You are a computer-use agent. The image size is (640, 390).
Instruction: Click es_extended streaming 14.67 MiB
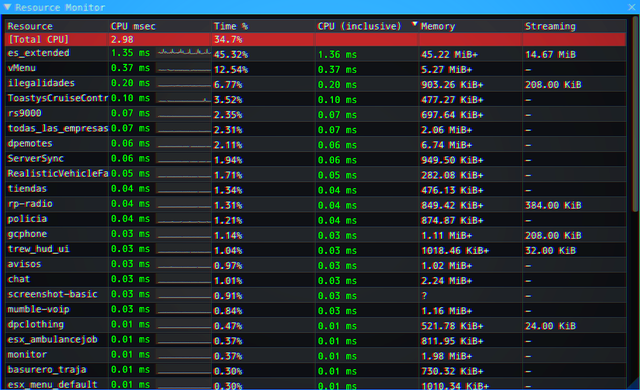[x=550, y=55]
